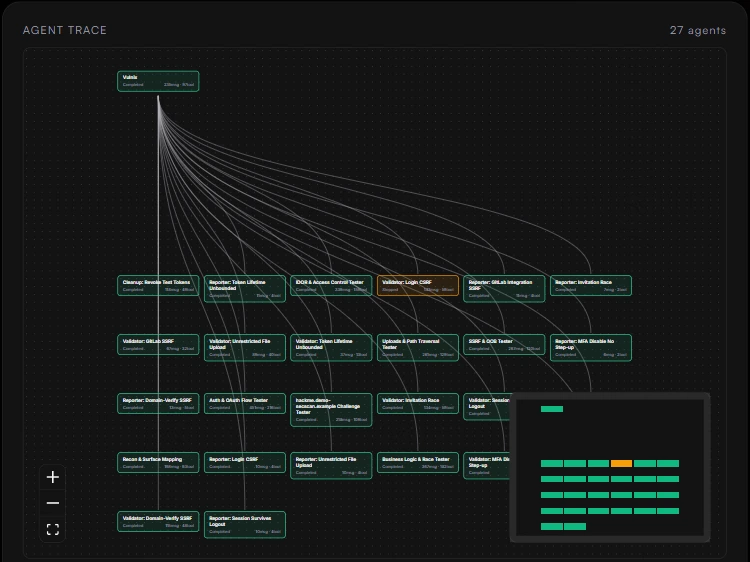
Task: Select Reporter: MFA Disable No Step-up node
Action: click(x=591, y=348)
